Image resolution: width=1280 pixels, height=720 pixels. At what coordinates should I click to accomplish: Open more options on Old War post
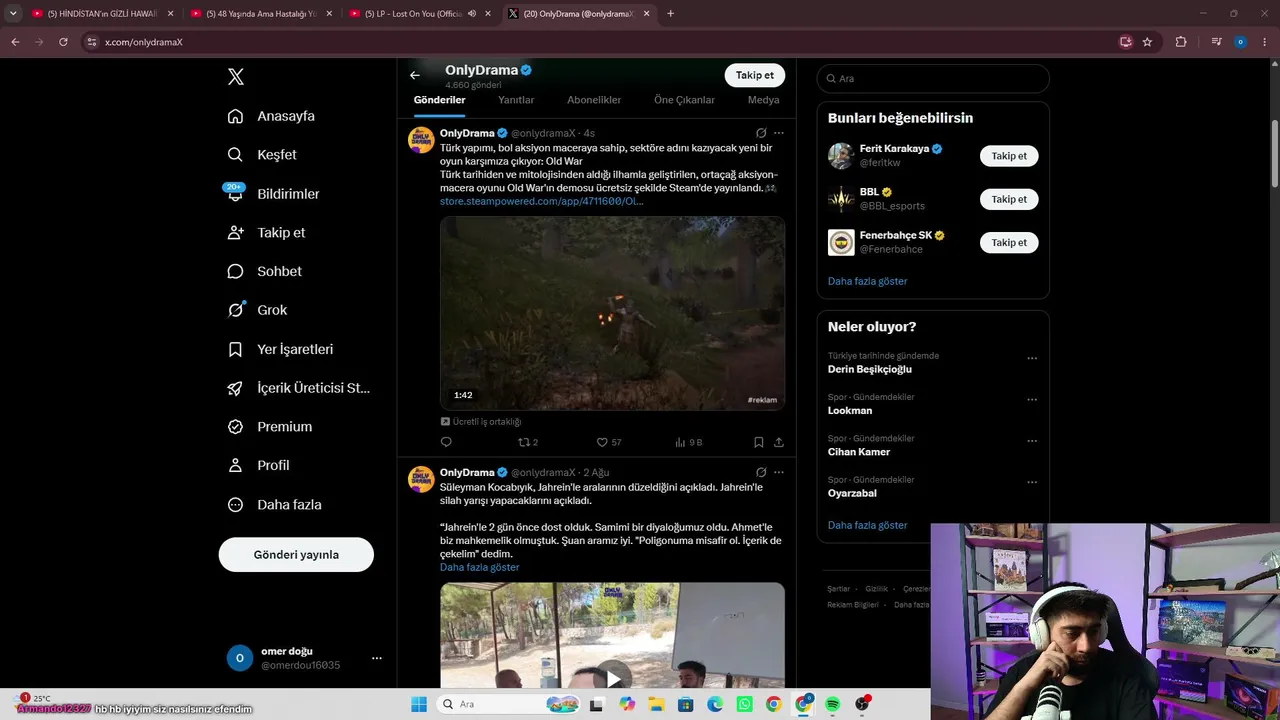[x=779, y=133]
